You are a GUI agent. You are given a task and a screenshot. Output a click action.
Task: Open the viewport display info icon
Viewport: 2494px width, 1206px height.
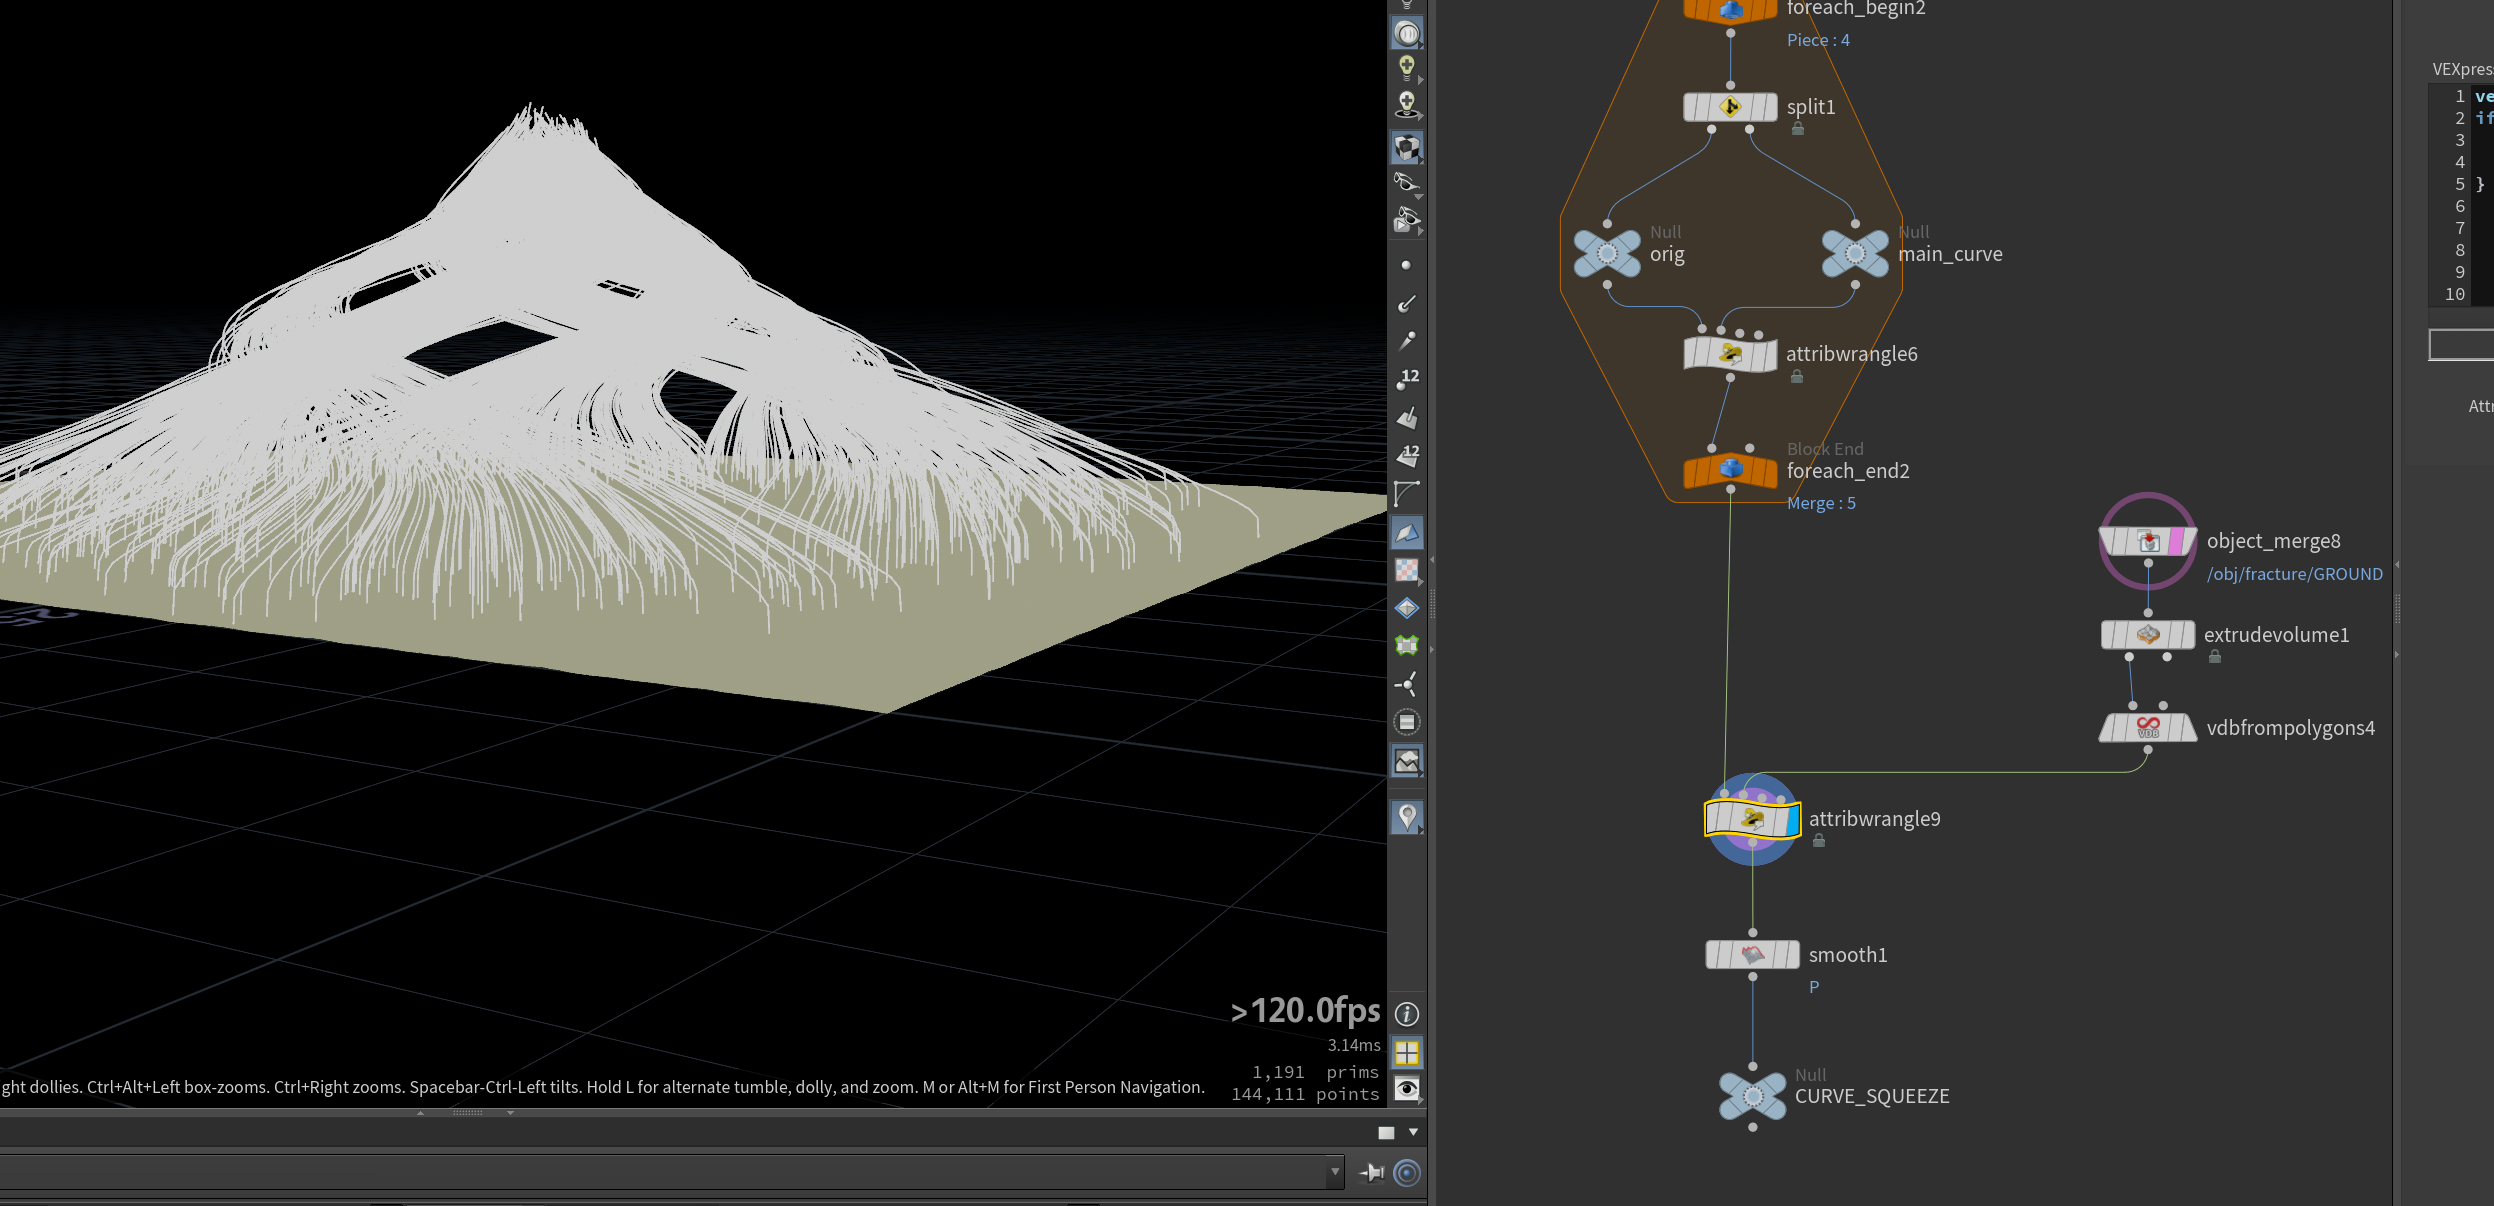coord(1407,1014)
